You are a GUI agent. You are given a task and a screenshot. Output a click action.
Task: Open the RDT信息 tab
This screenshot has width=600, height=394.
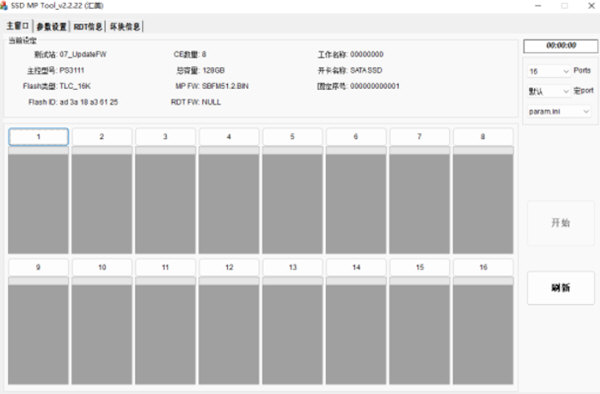(88, 26)
